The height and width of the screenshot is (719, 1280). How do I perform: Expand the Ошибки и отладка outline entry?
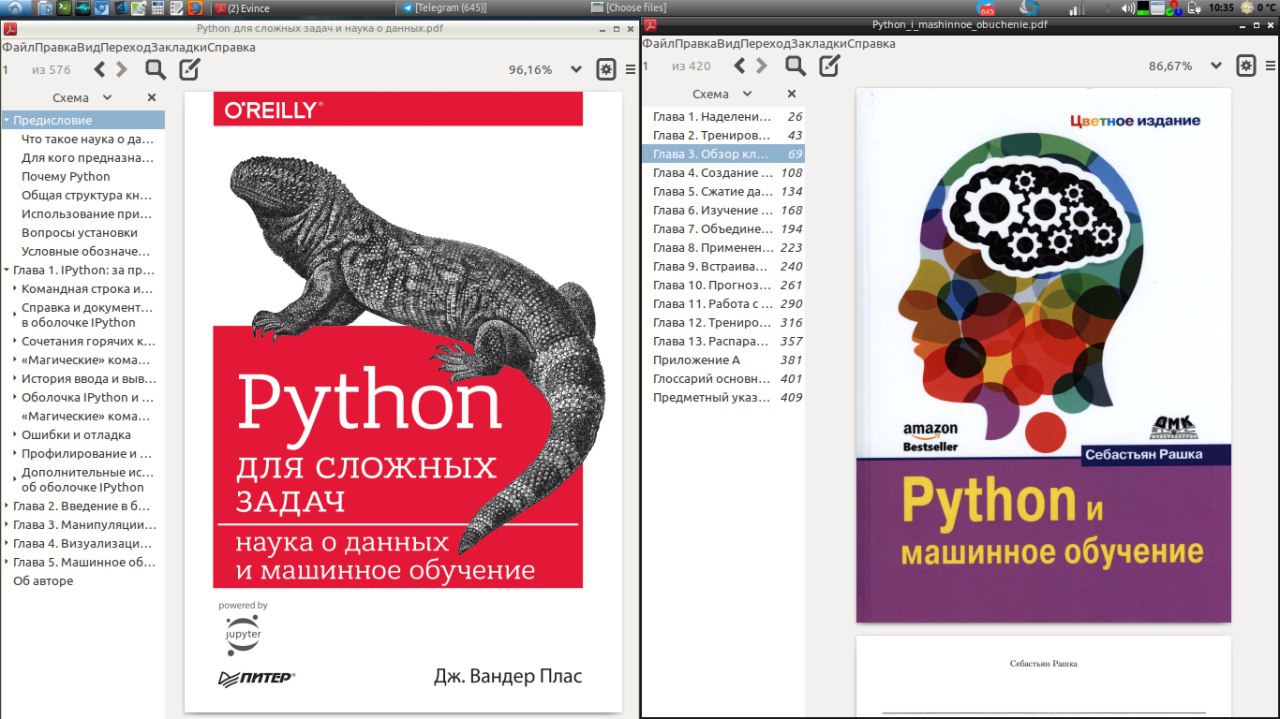tap(15, 435)
